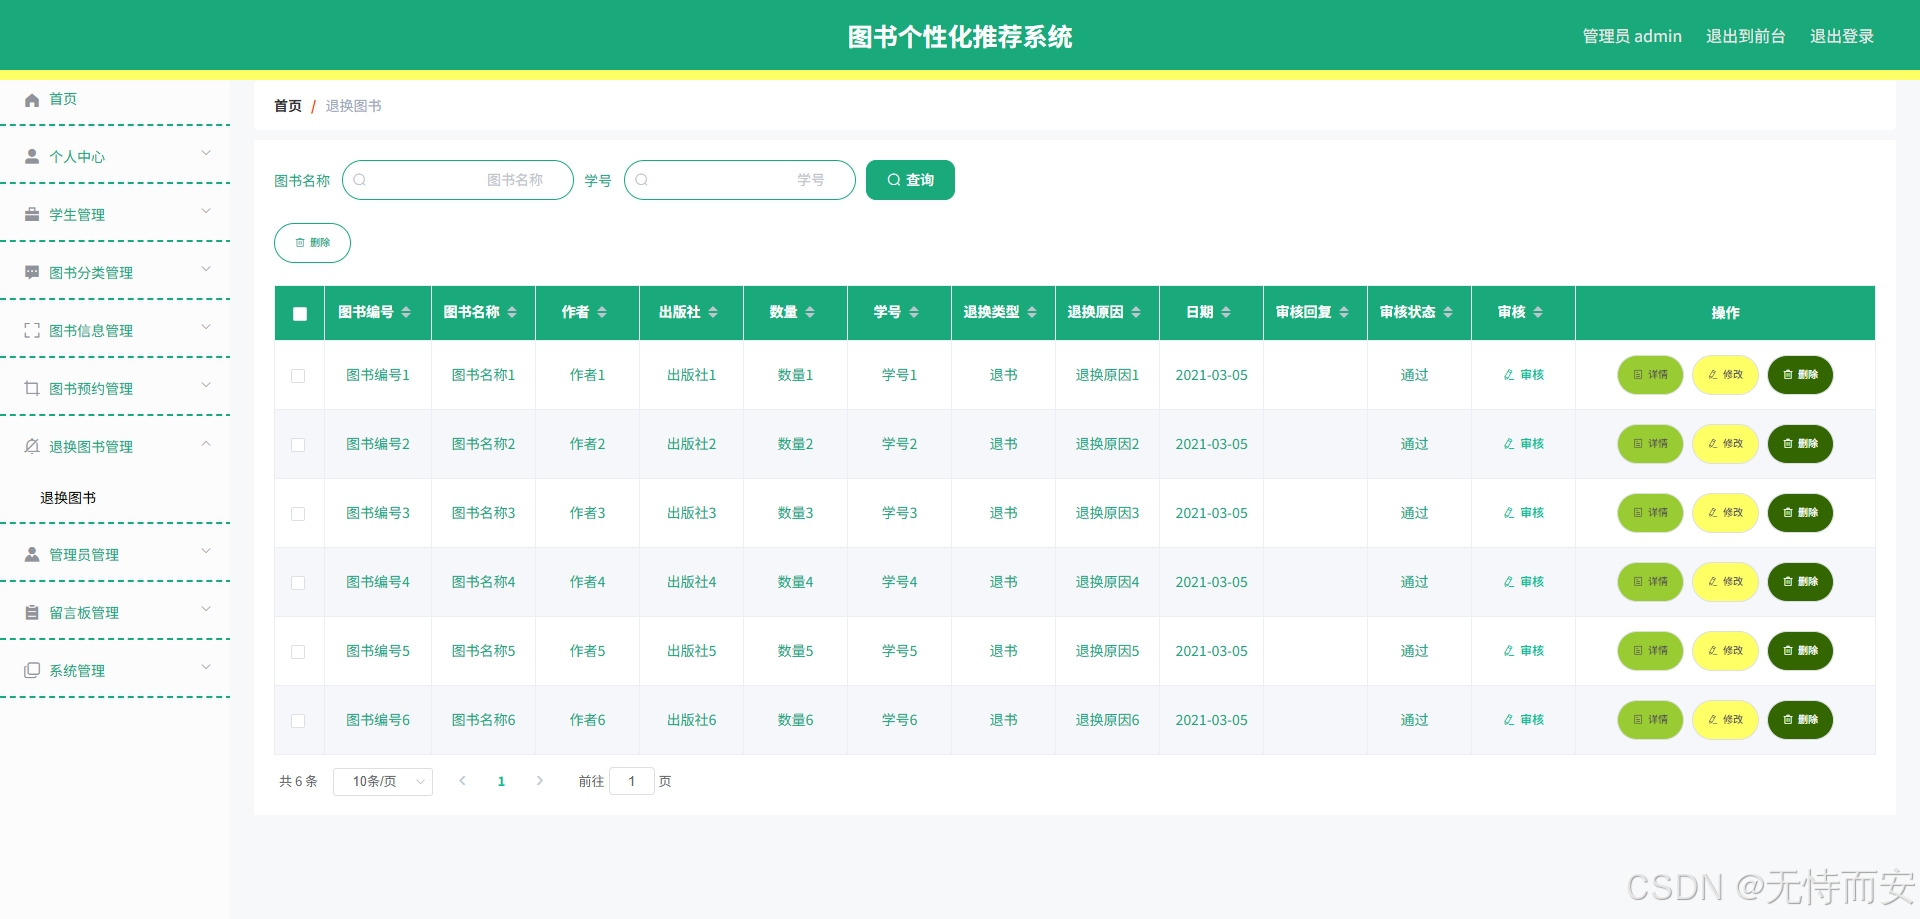
Task: Sort table by 数量 column arrows
Action: 810,313
